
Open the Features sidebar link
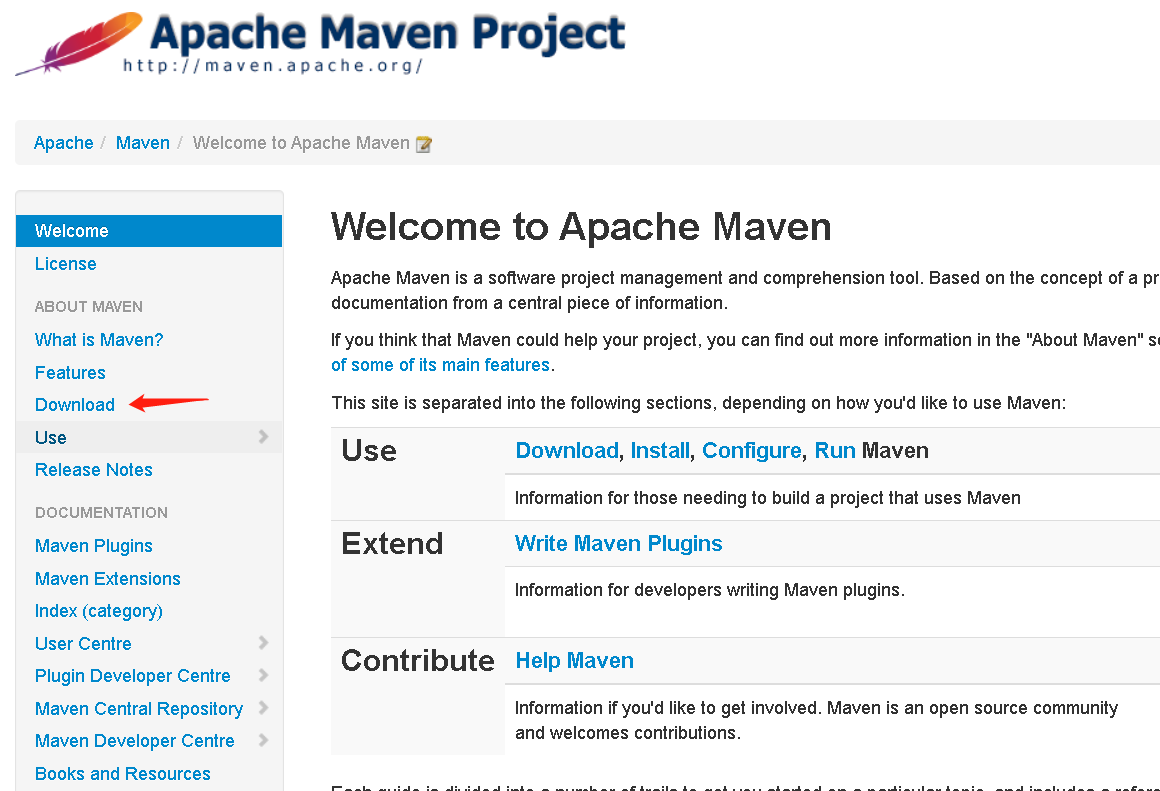70,372
